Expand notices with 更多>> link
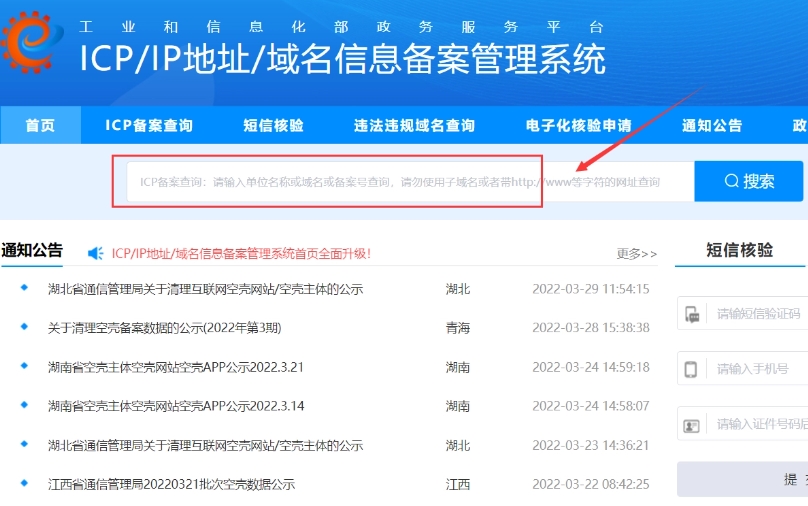808x506 pixels. [x=637, y=254]
